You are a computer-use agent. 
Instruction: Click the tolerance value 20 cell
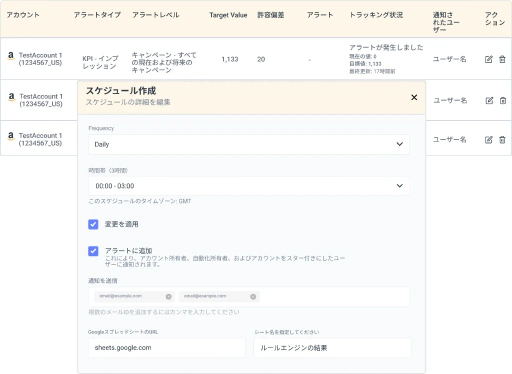coord(261,59)
